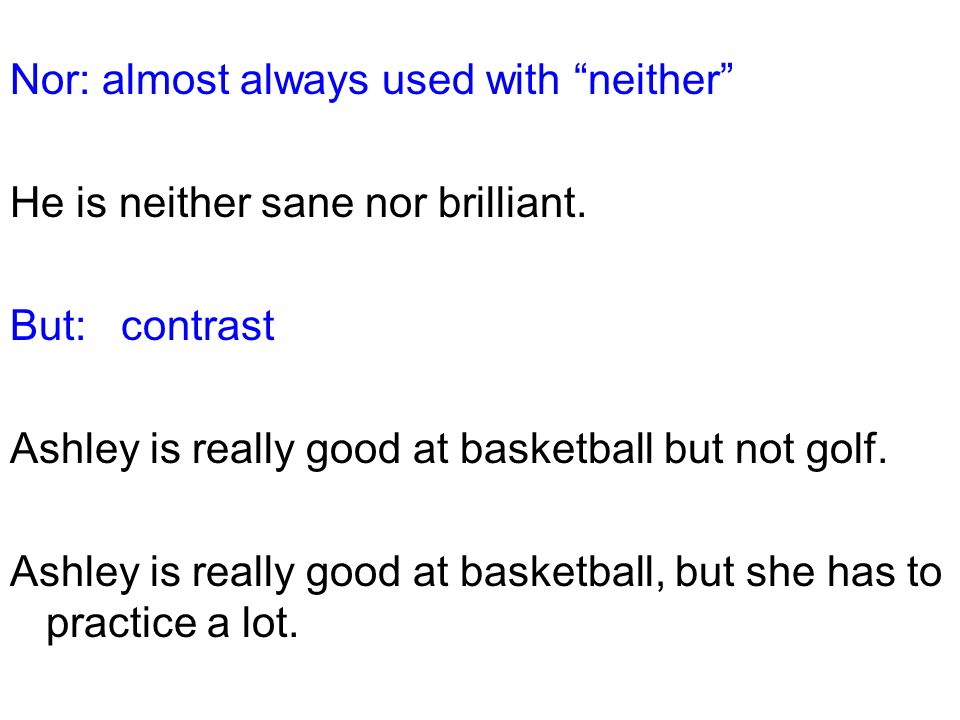
Task: Click "Ashley" in the golf sentence
Action: point(75,450)
